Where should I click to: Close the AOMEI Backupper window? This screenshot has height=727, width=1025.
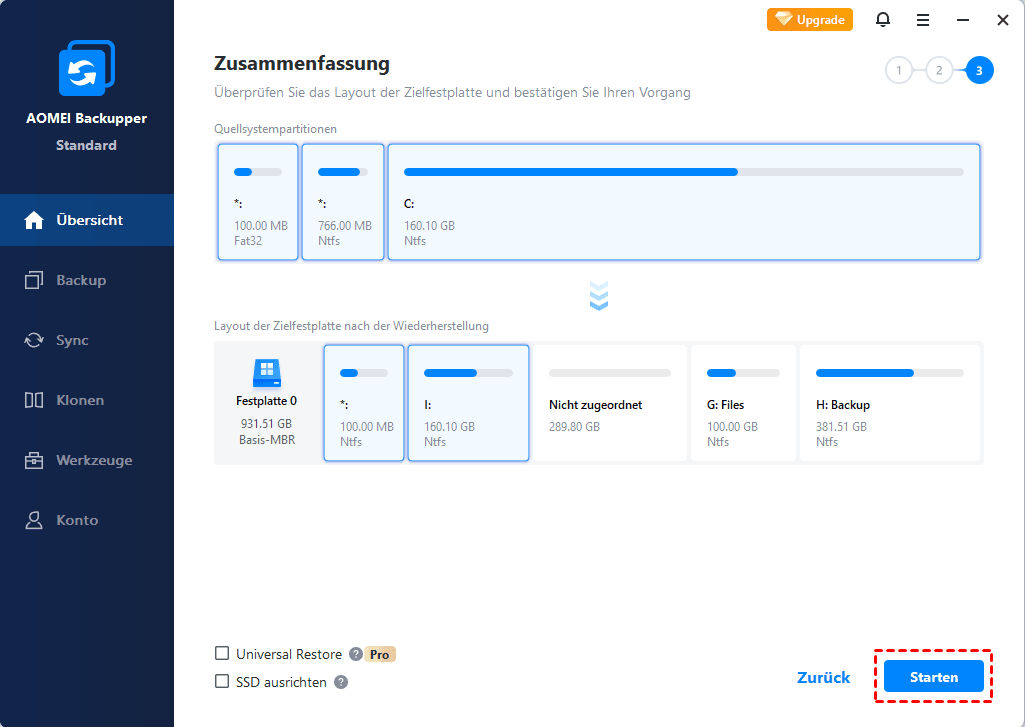pyautogui.click(x=1003, y=20)
